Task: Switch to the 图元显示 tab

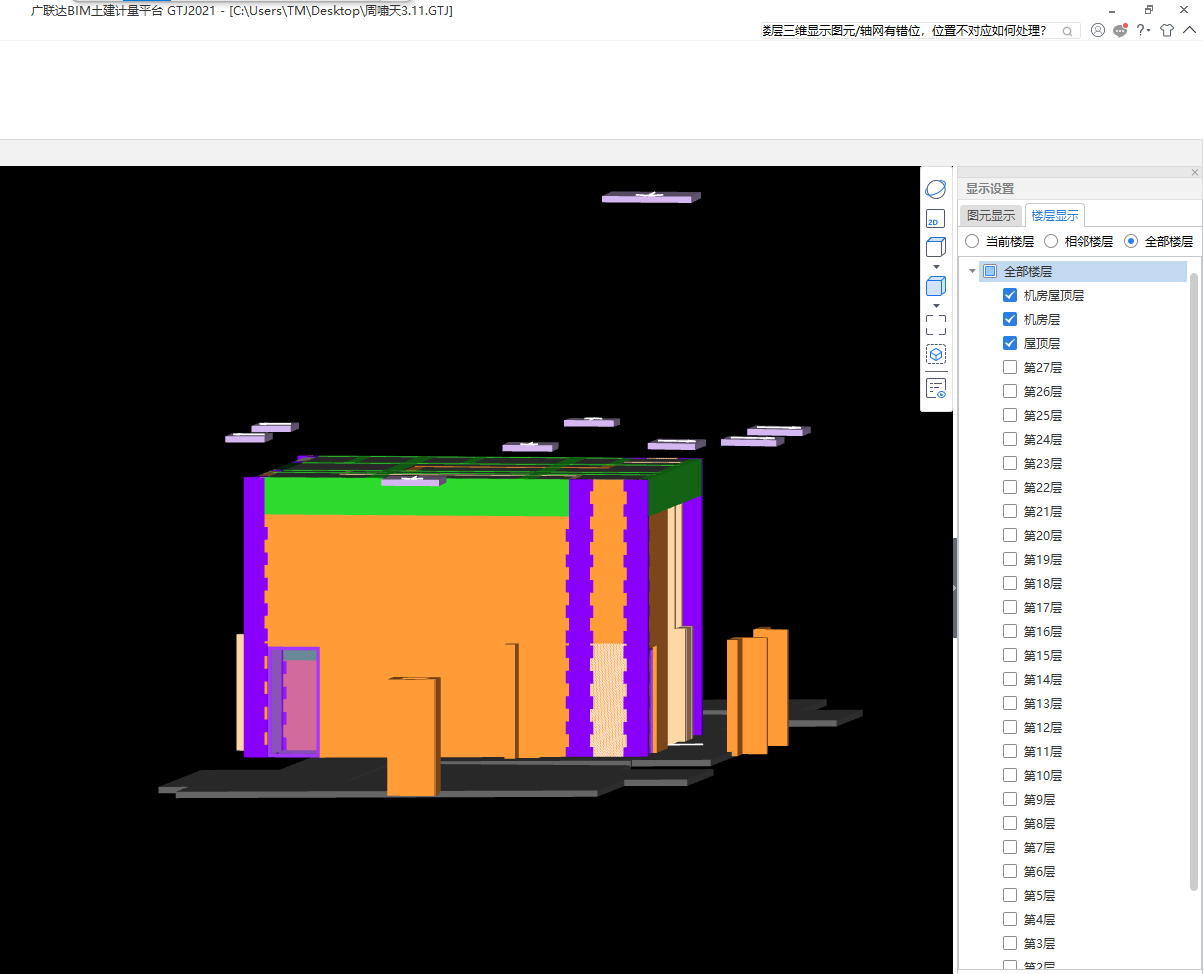Action: point(990,215)
